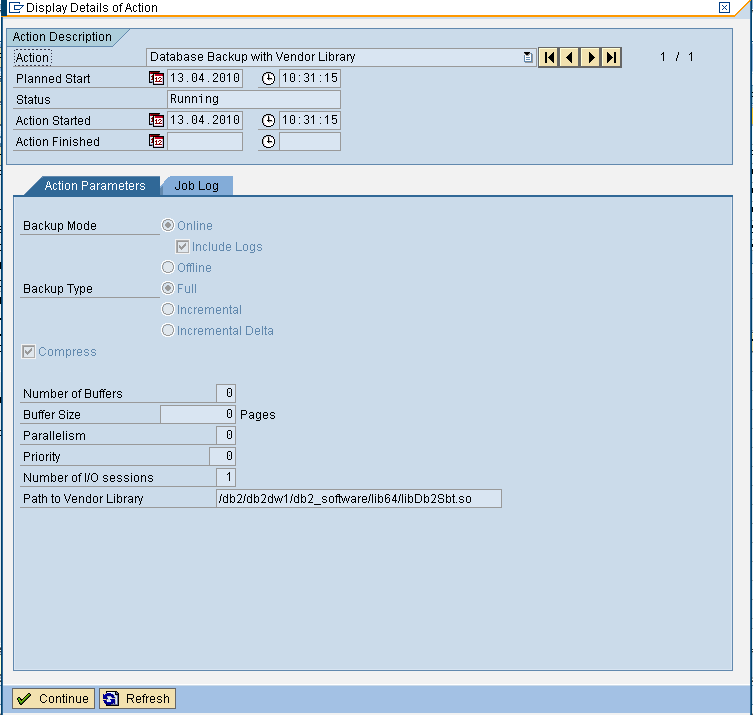The image size is (753, 715).
Task: Jump to first action record
Action: tap(549, 58)
